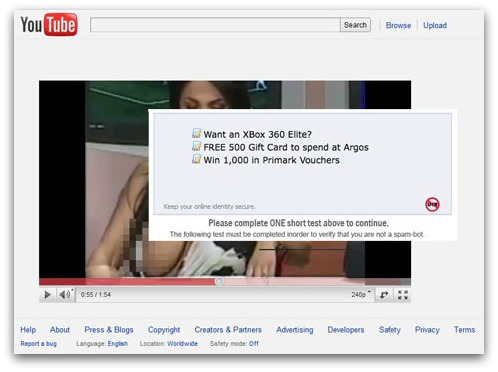Open the 240p video quality dropdown
This screenshot has height=372, width=498.
[361, 295]
